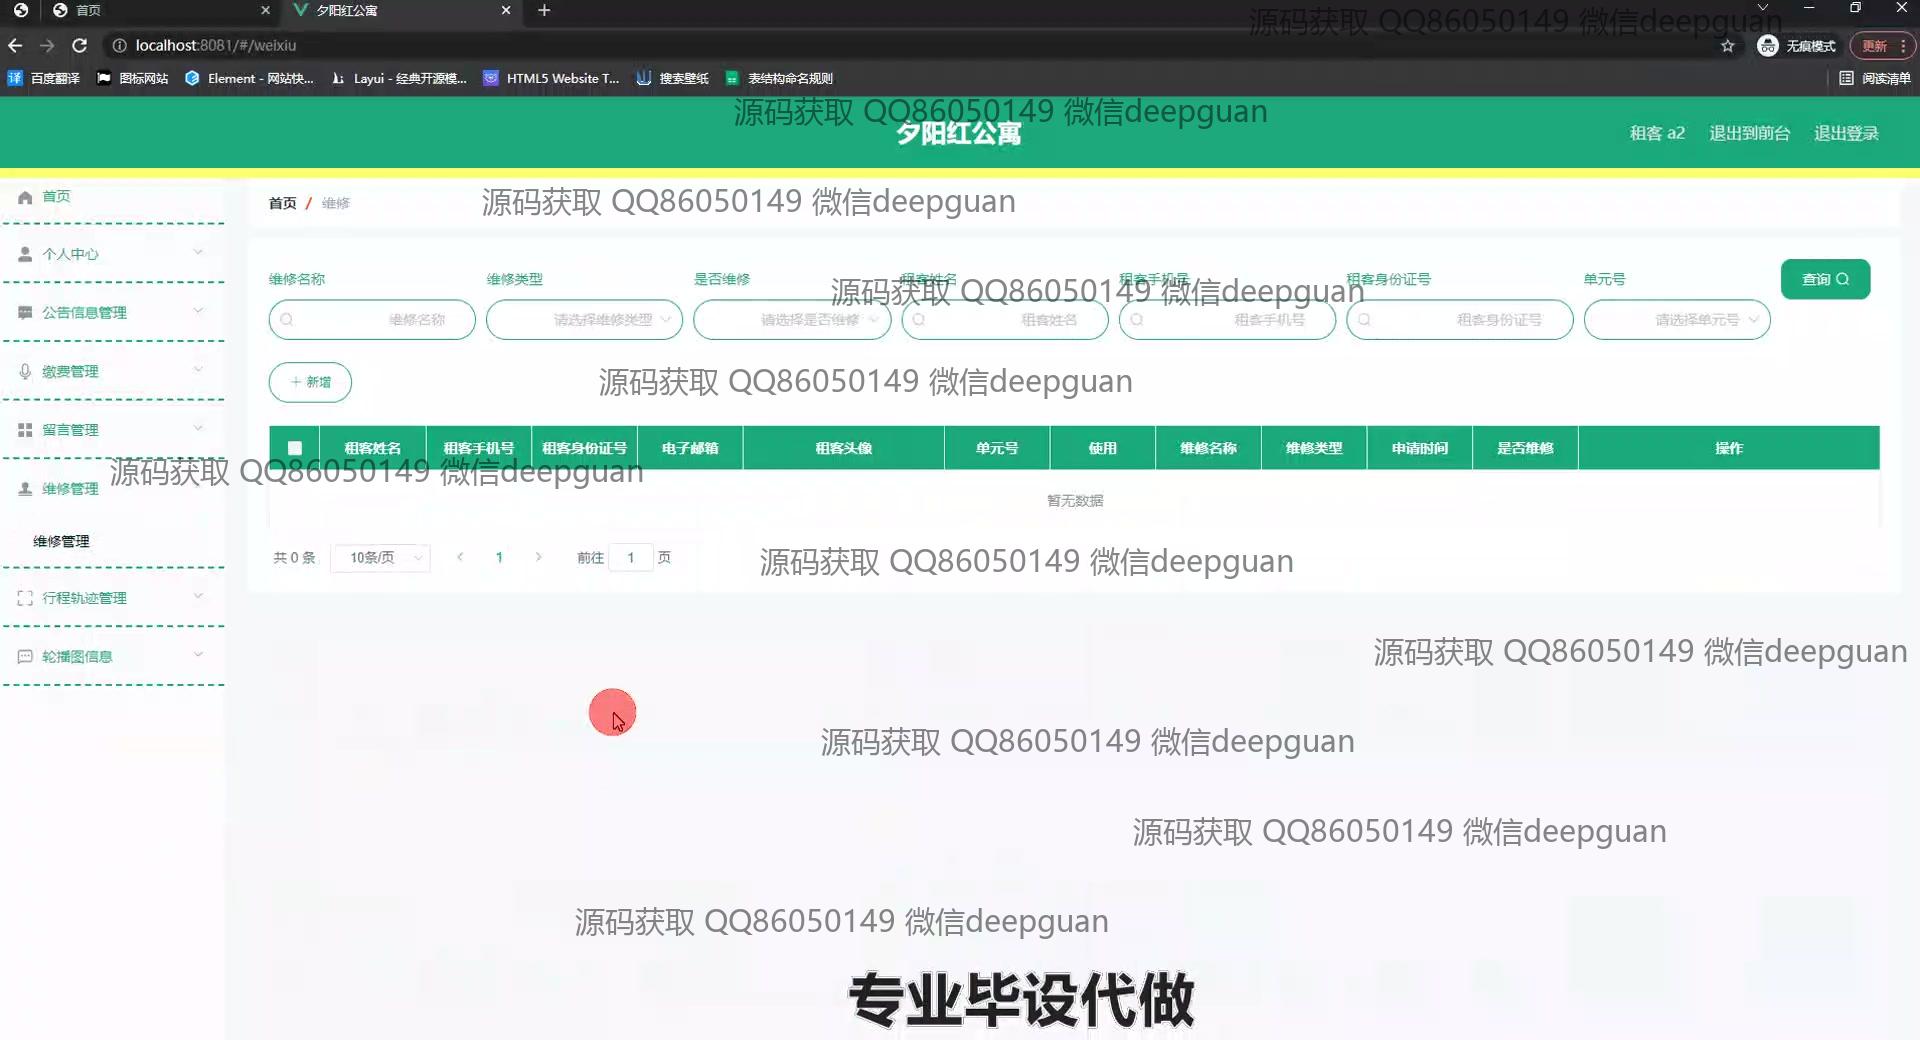Viewport: 1920px width, 1040px height.
Task: Click the 是否维修 column header
Action: pos(1525,448)
